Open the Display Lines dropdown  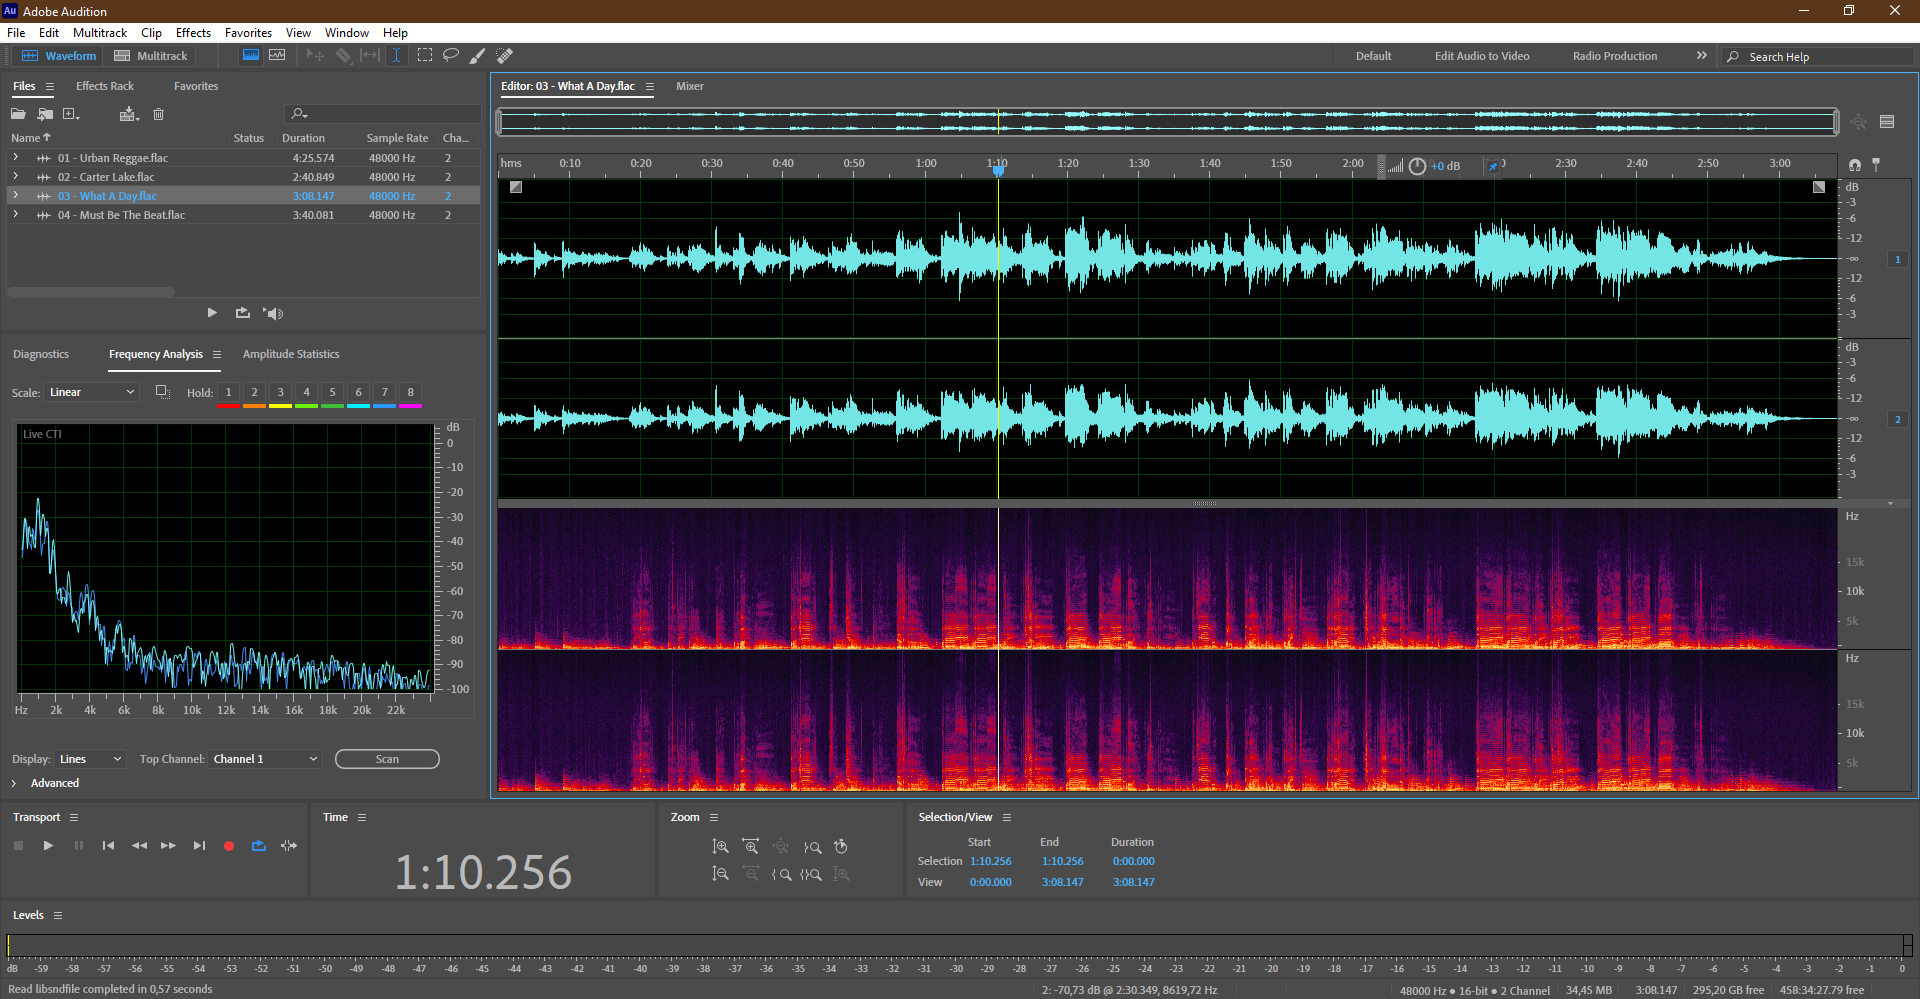(90, 759)
